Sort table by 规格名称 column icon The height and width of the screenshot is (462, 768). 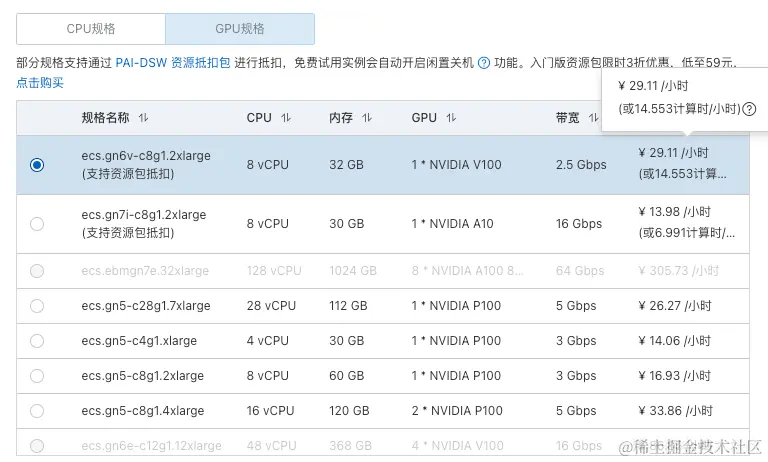[x=144, y=118]
